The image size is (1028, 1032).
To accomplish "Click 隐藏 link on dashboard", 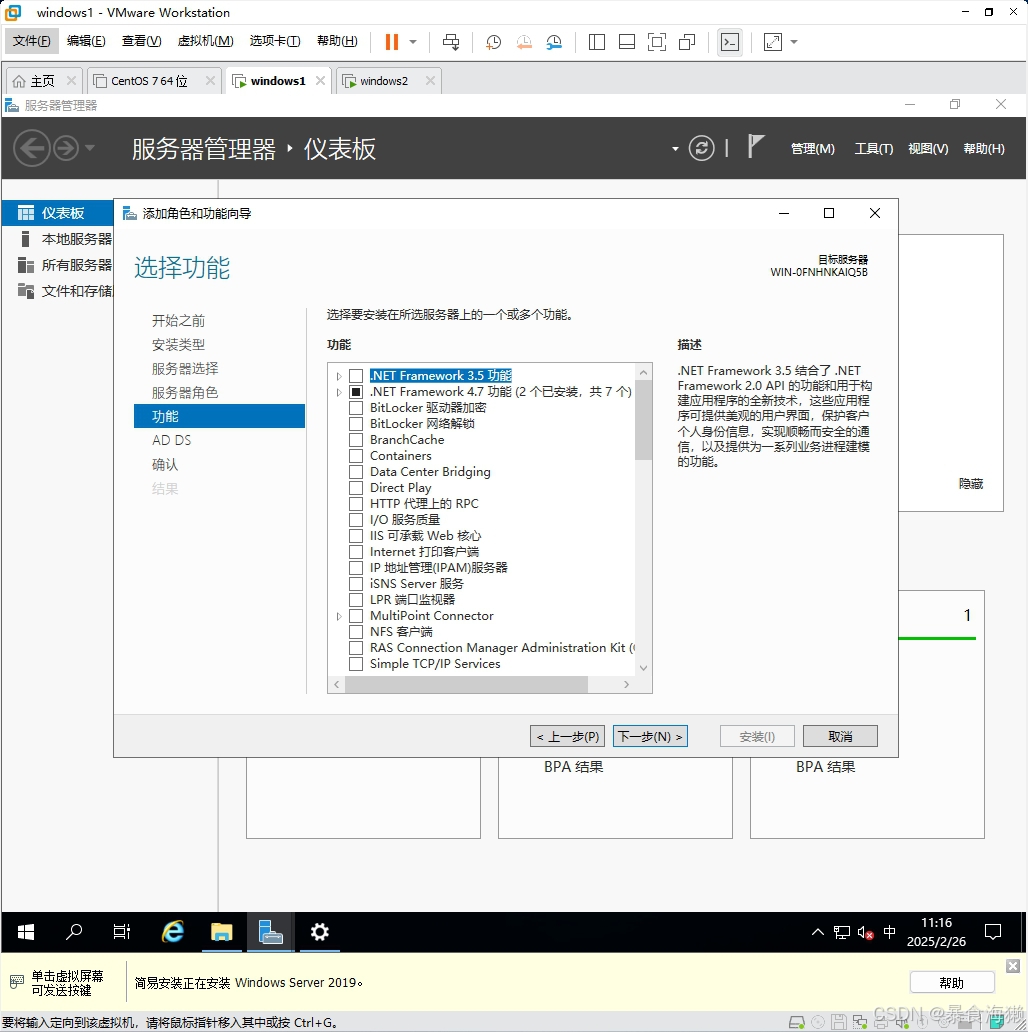I will click(x=971, y=484).
